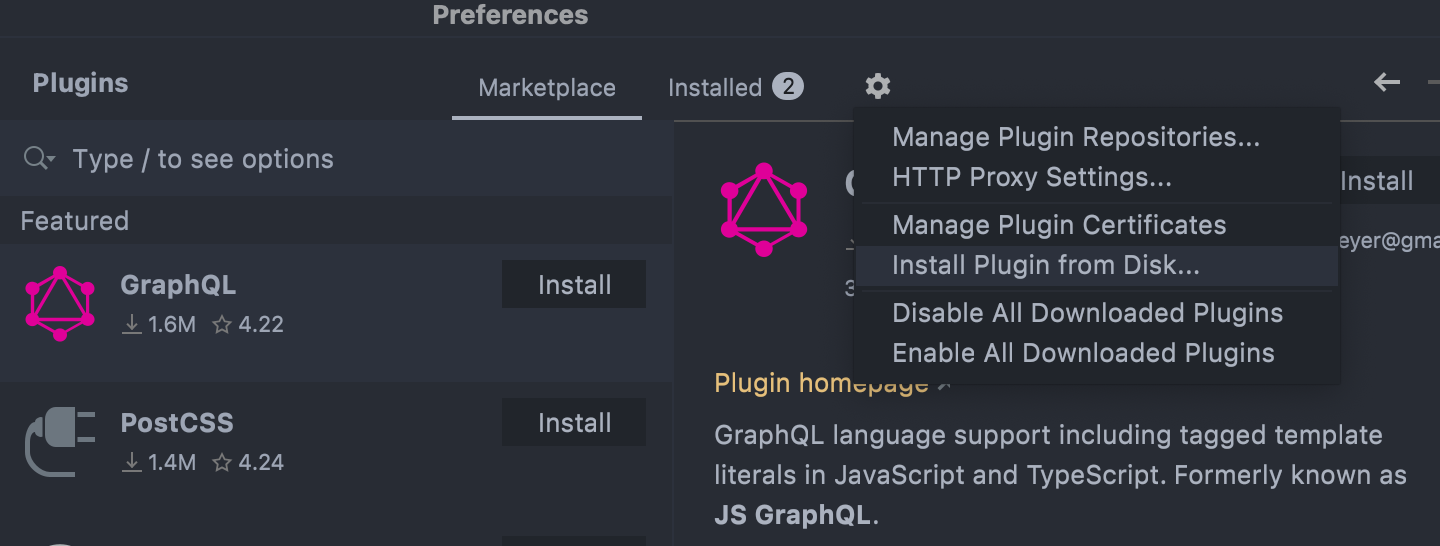Click the Installed count badge 2
Screen dimensions: 1440x546
point(788,87)
